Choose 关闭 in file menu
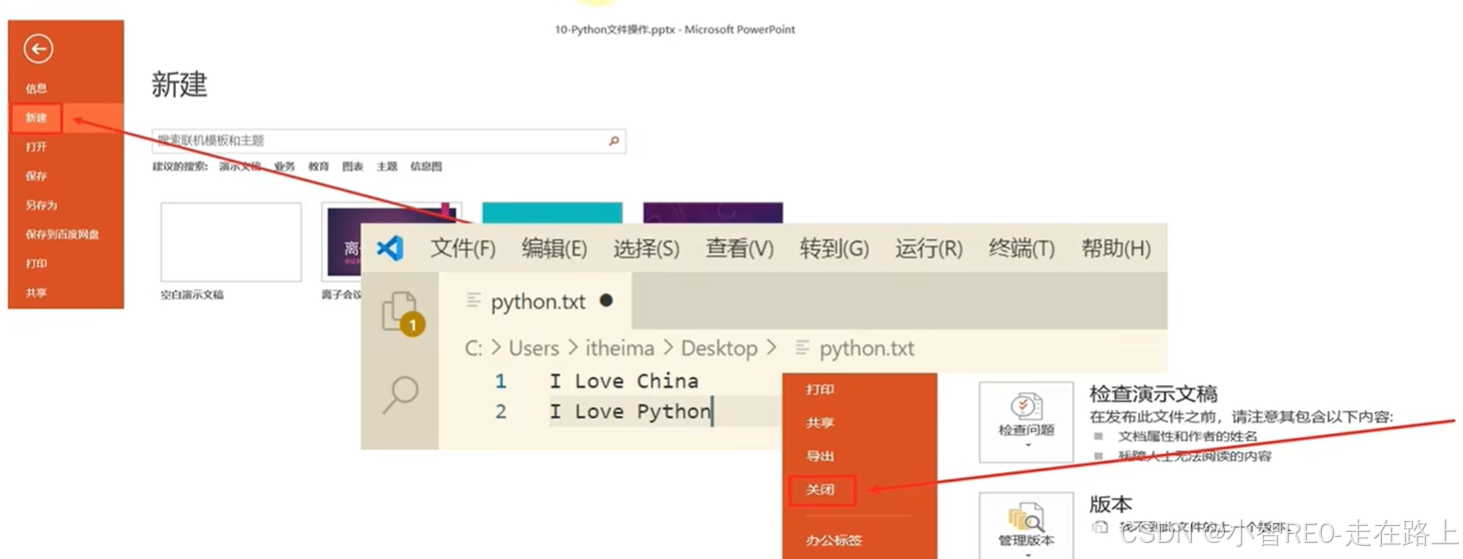Screen dimensions: 1463x559 (x=820, y=490)
